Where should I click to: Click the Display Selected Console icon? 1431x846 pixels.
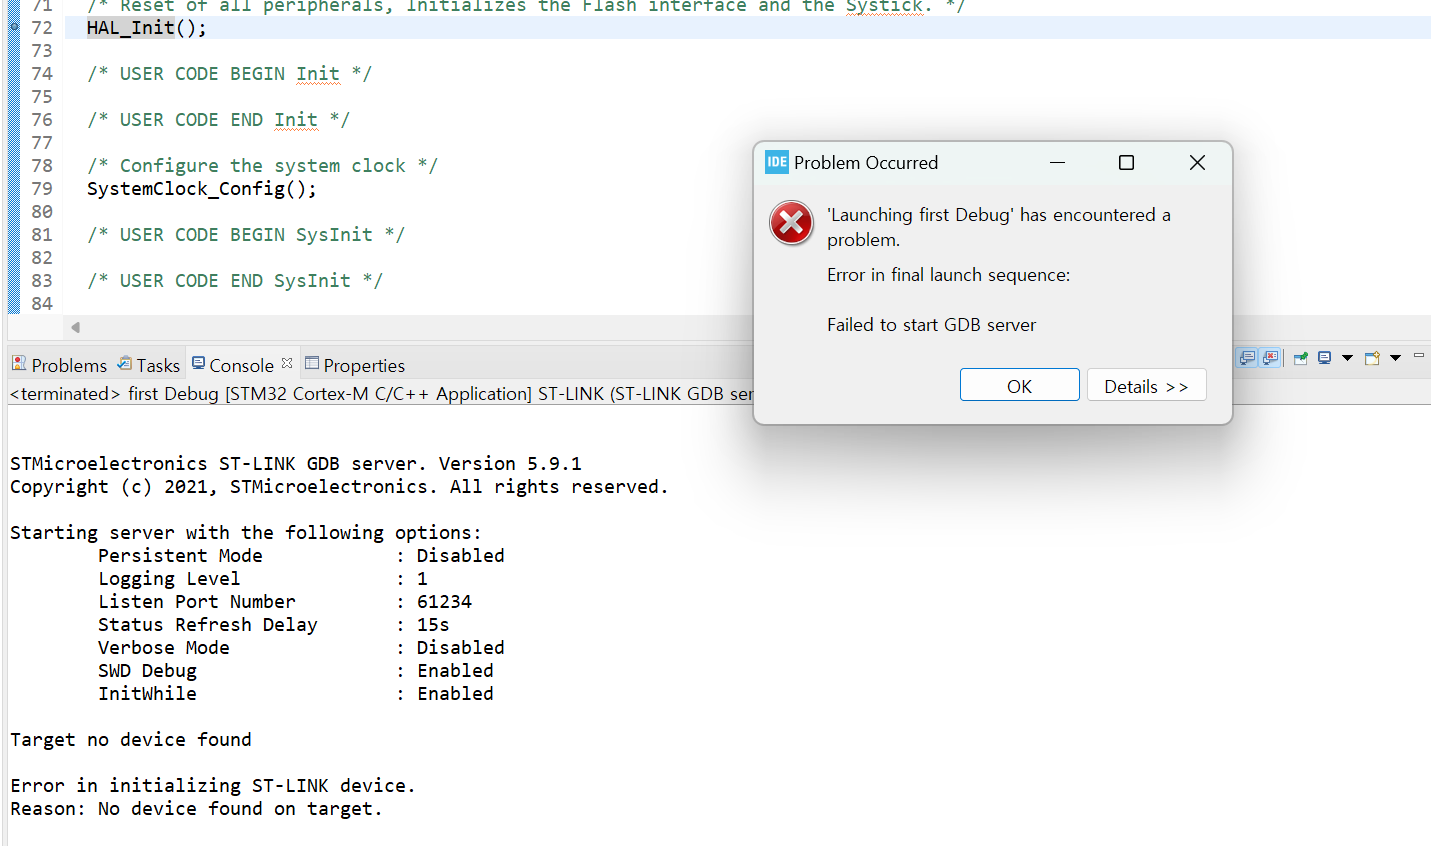[1324, 358]
